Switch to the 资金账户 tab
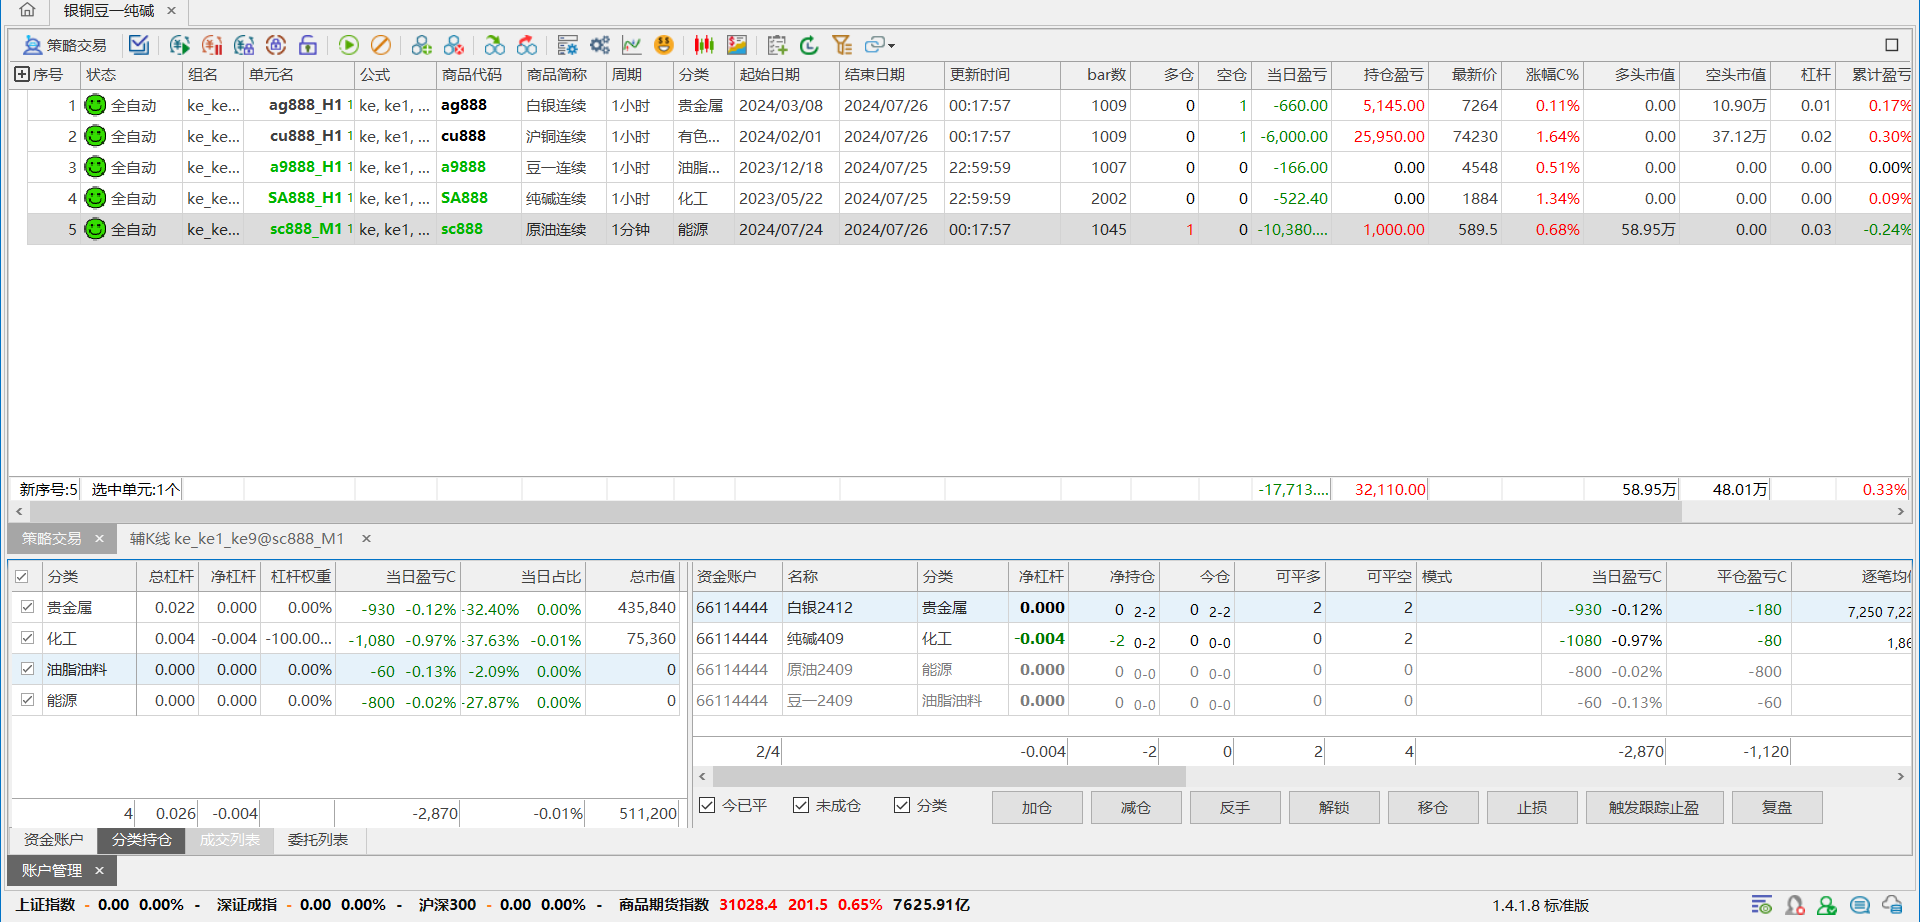The image size is (1920, 922). tap(54, 840)
